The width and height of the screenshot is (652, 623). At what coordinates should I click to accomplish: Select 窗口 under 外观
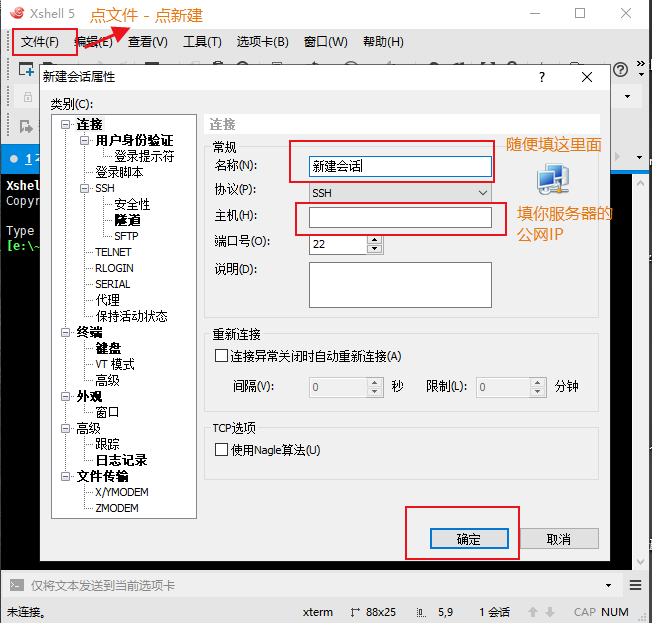(x=107, y=412)
